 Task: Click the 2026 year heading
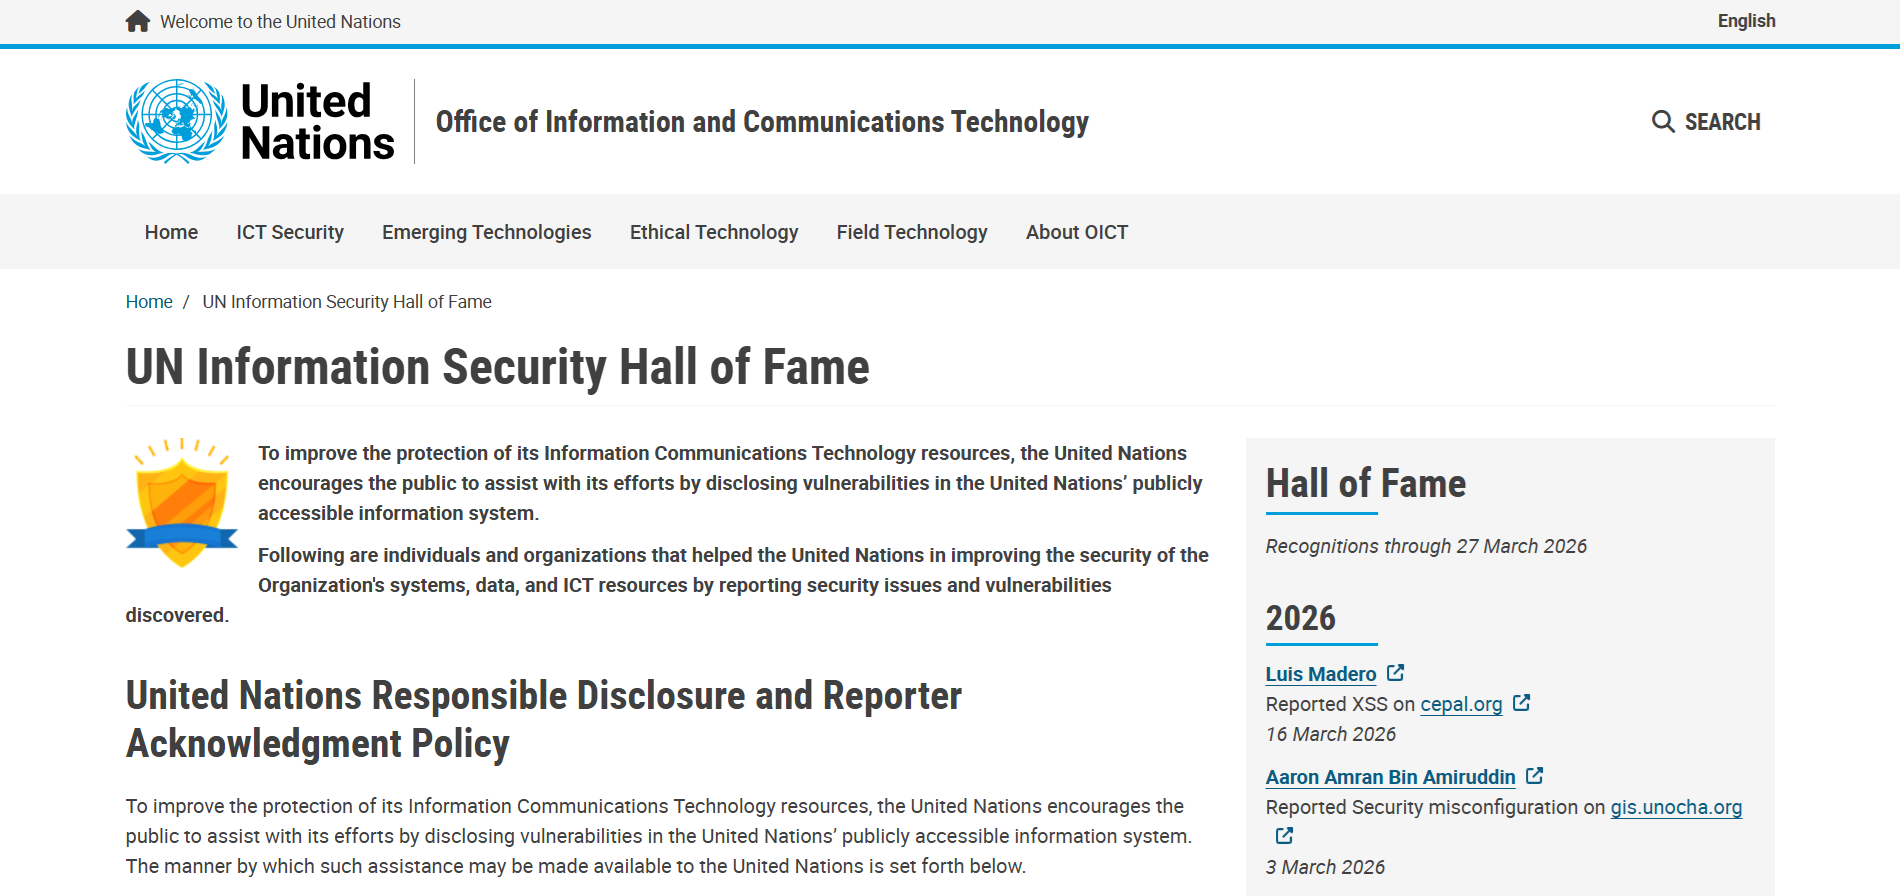[x=1301, y=618]
